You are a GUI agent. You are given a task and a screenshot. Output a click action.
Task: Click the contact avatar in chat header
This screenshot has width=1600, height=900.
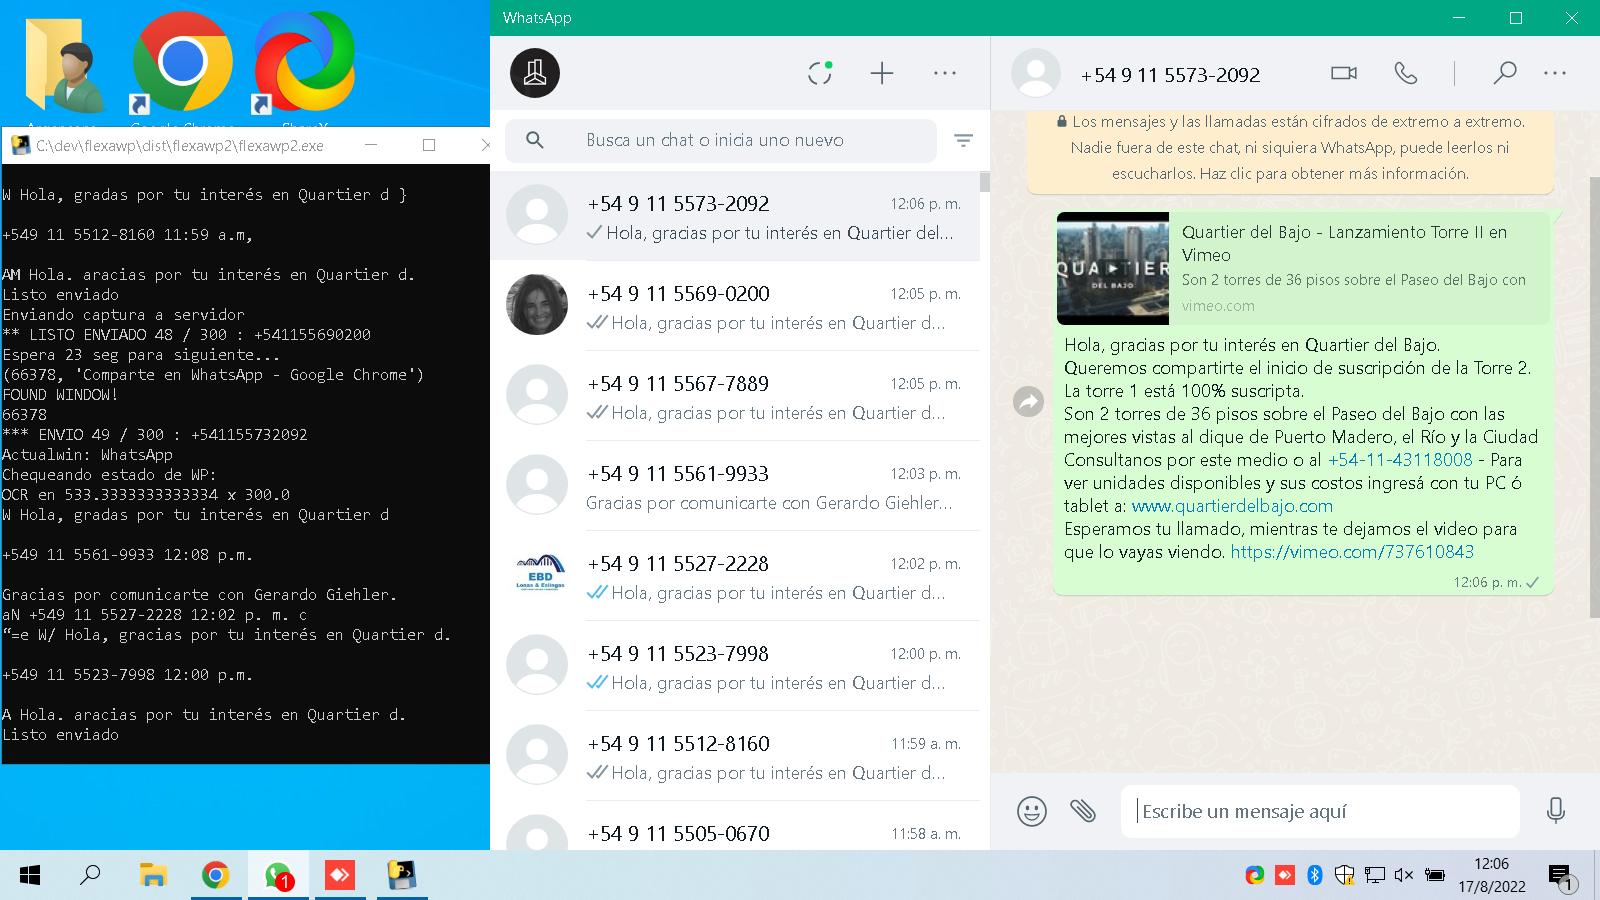1036,73
